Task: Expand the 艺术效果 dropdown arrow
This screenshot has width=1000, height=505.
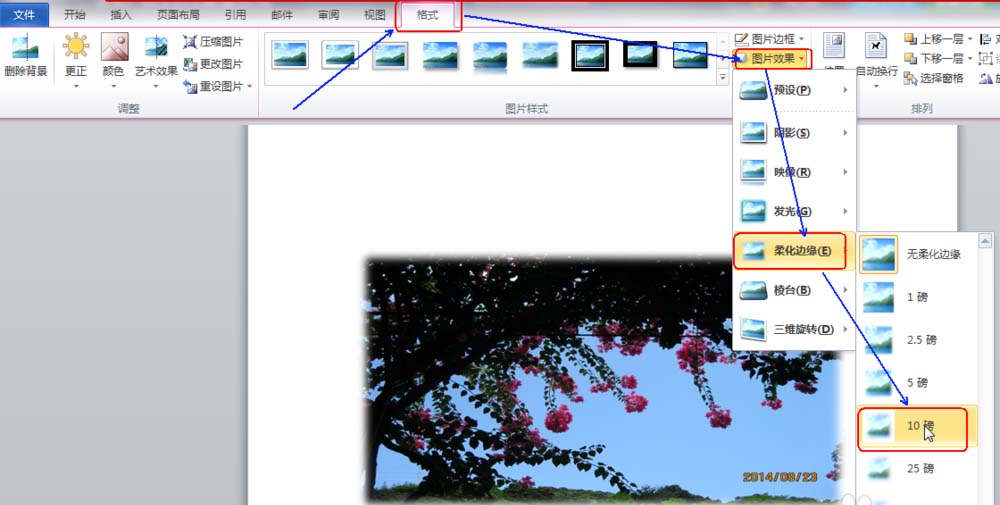Action: click(x=156, y=85)
